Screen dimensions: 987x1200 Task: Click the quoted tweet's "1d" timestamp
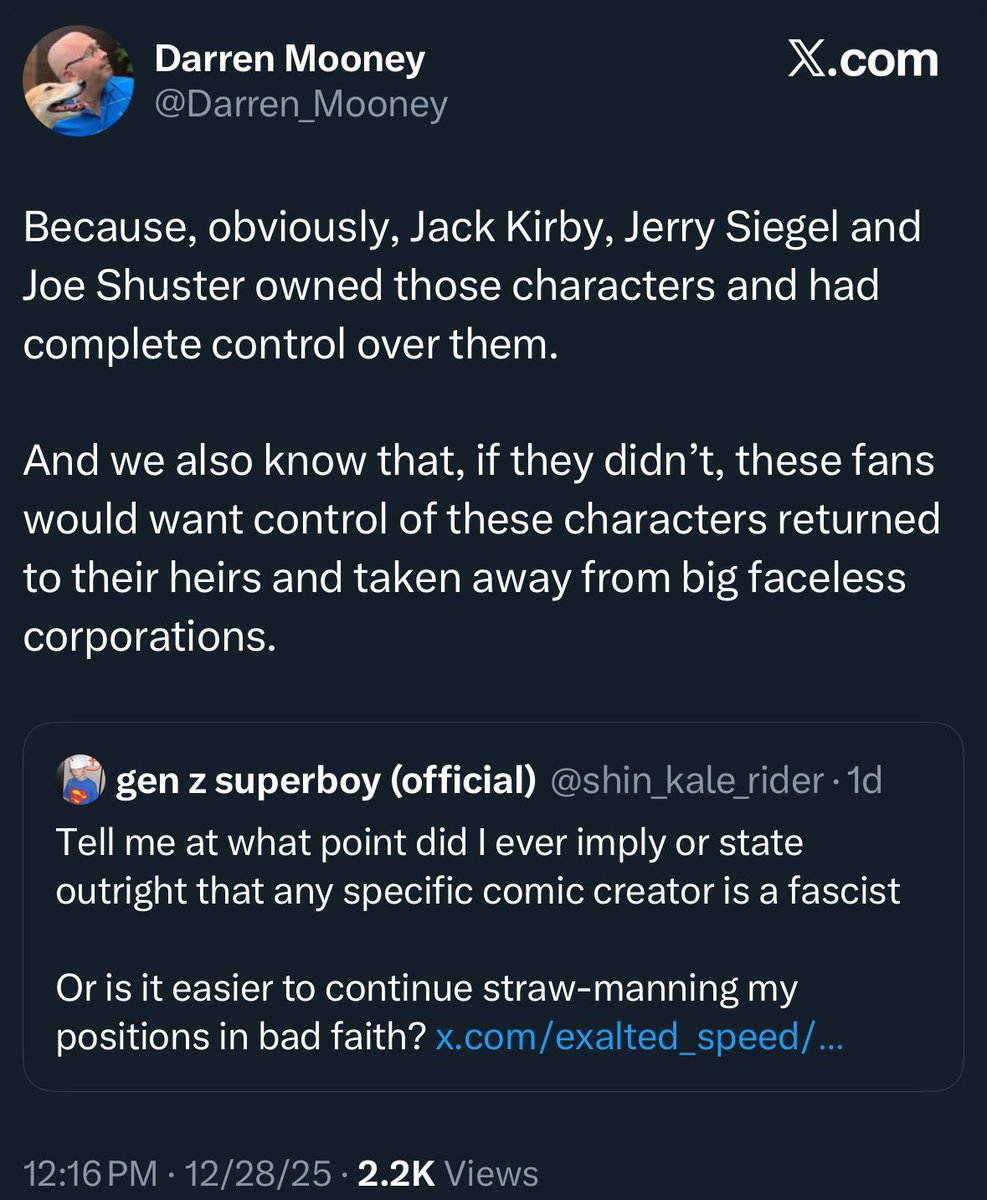tap(864, 781)
